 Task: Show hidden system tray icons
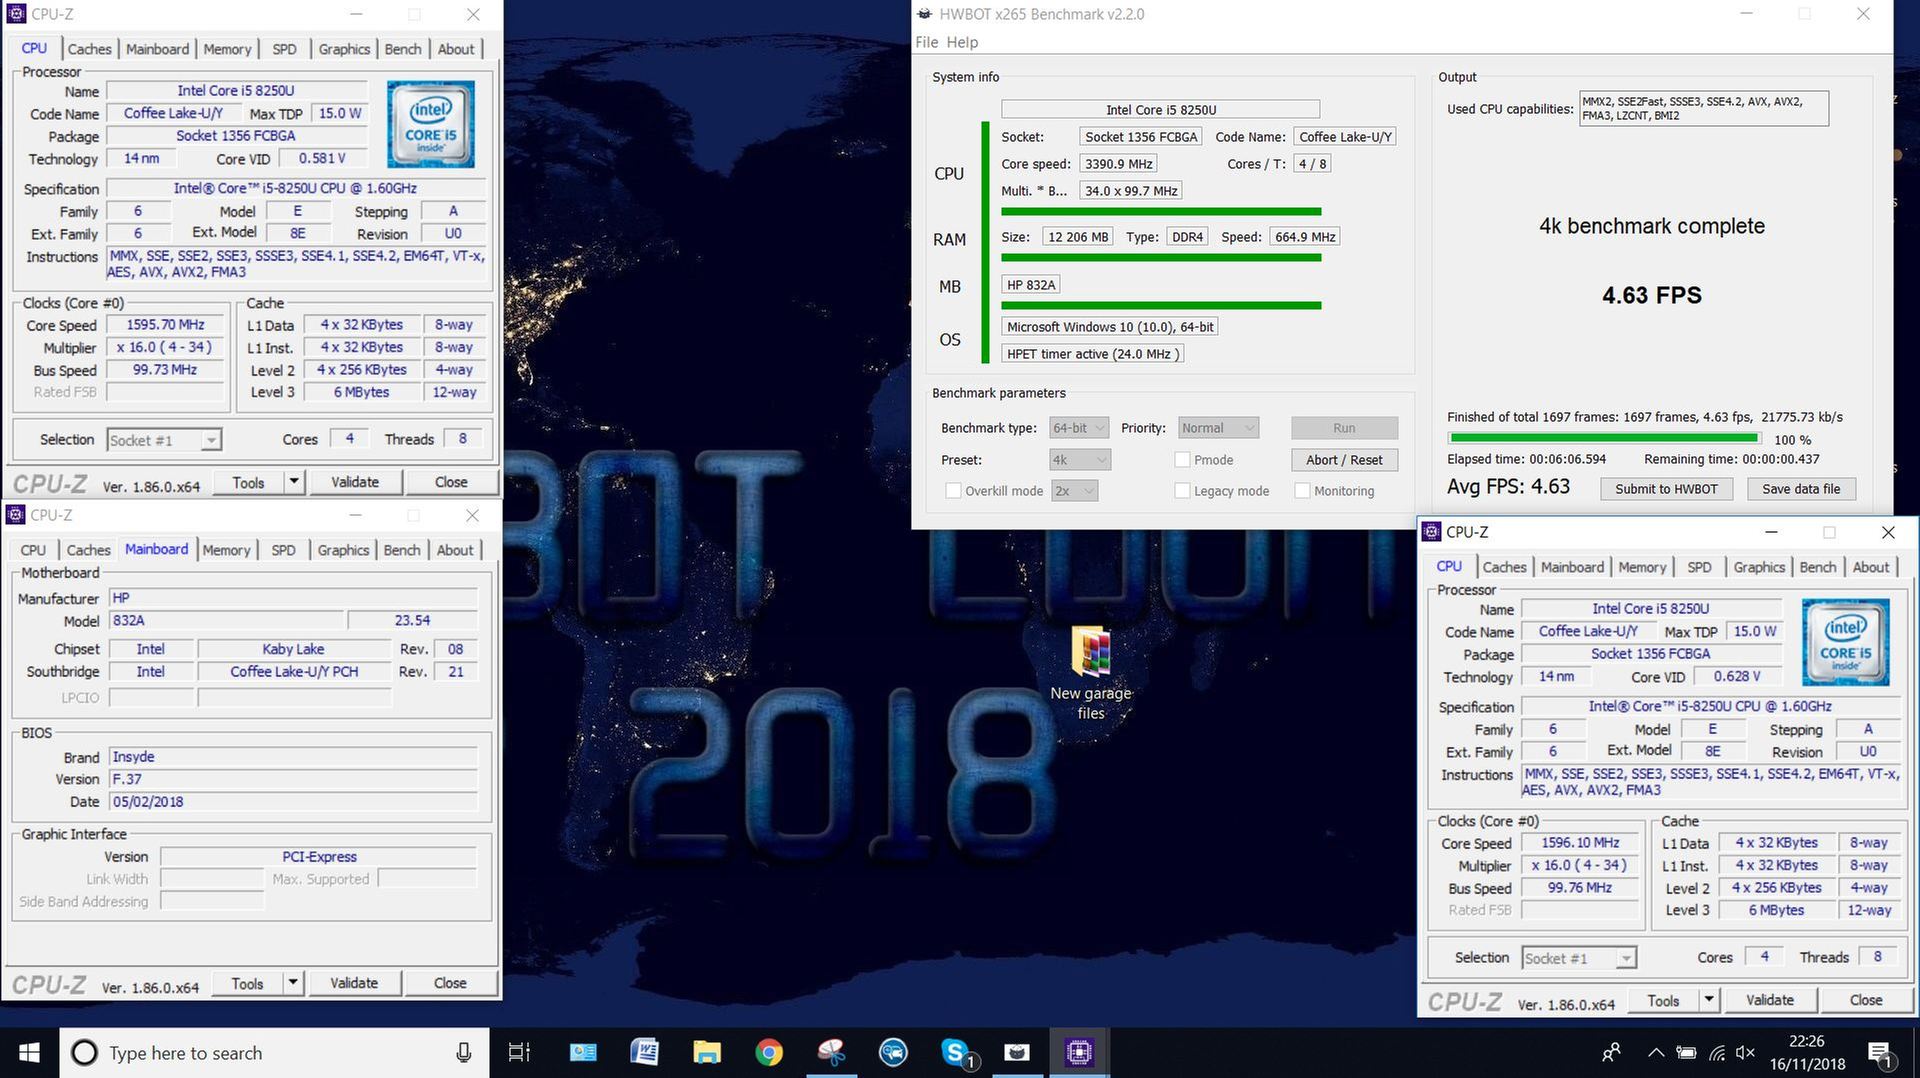pyautogui.click(x=1655, y=1053)
